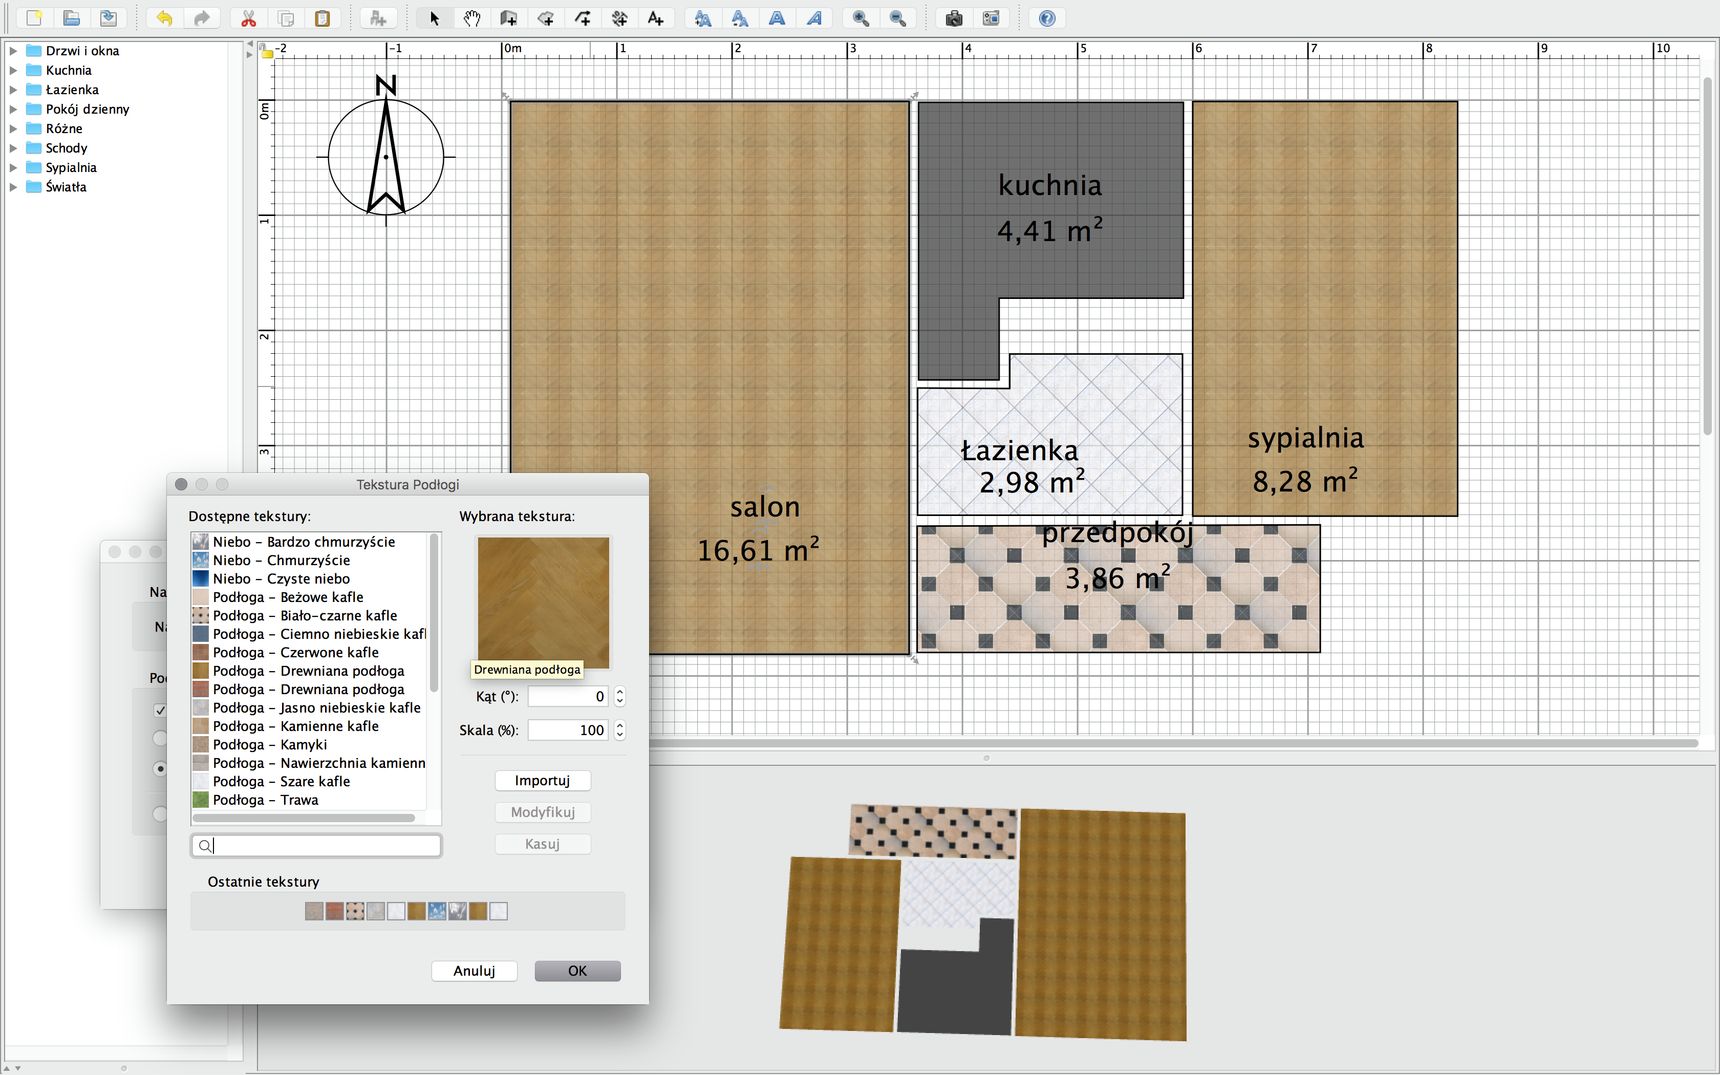Click the undo arrow icon
This screenshot has width=1720, height=1075.
pyautogui.click(x=165, y=18)
